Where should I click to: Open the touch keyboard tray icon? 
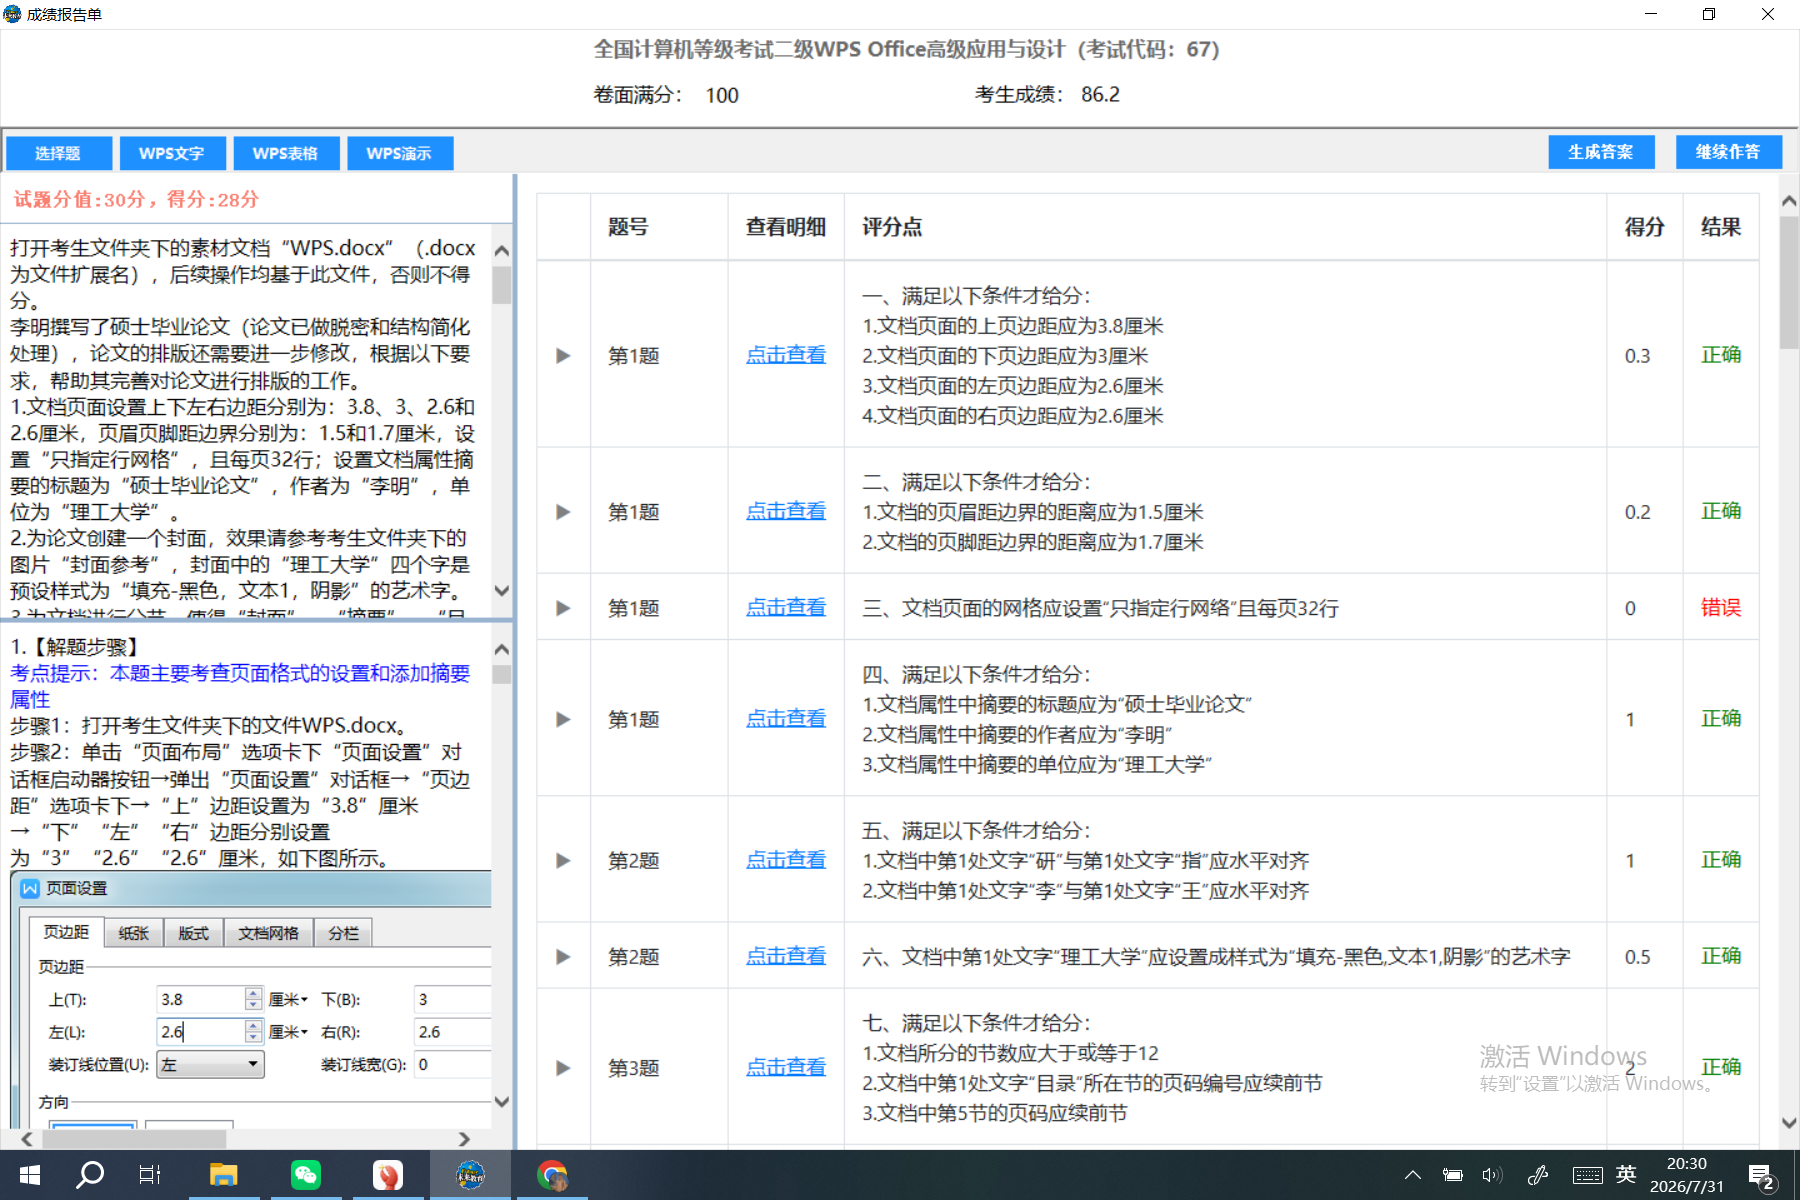point(1587,1175)
